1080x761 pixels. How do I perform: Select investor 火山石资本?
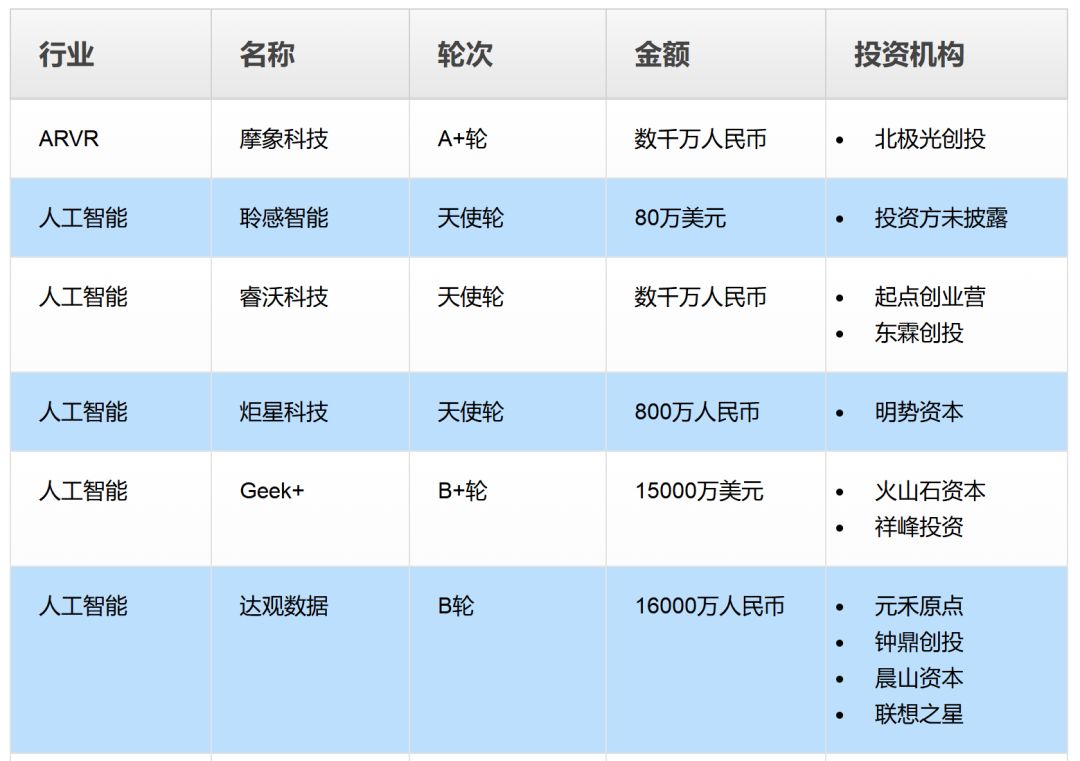tap(930, 490)
